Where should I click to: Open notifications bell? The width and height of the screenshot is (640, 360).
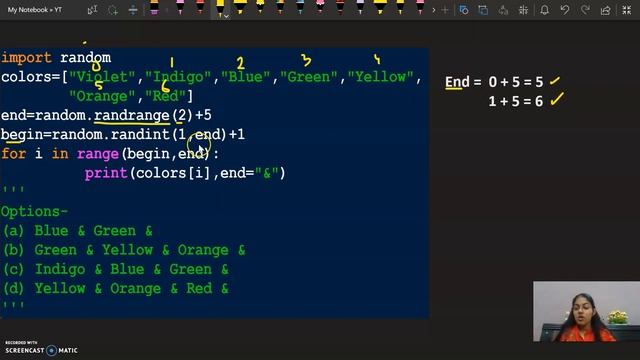pos(544,10)
